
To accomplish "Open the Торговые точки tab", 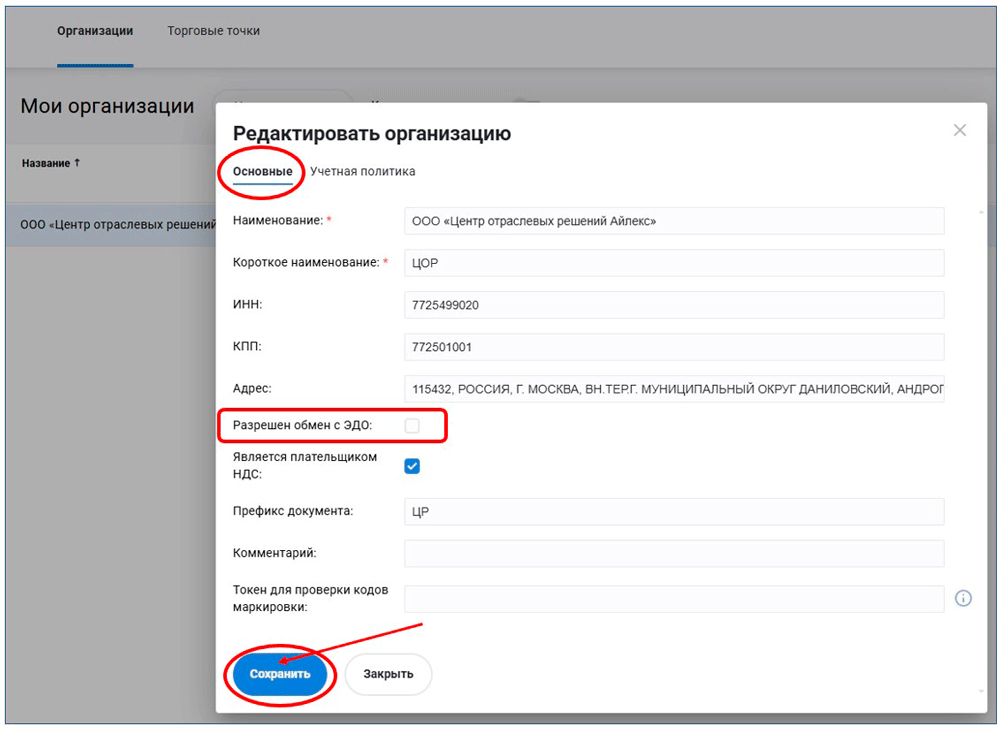I will click(213, 31).
